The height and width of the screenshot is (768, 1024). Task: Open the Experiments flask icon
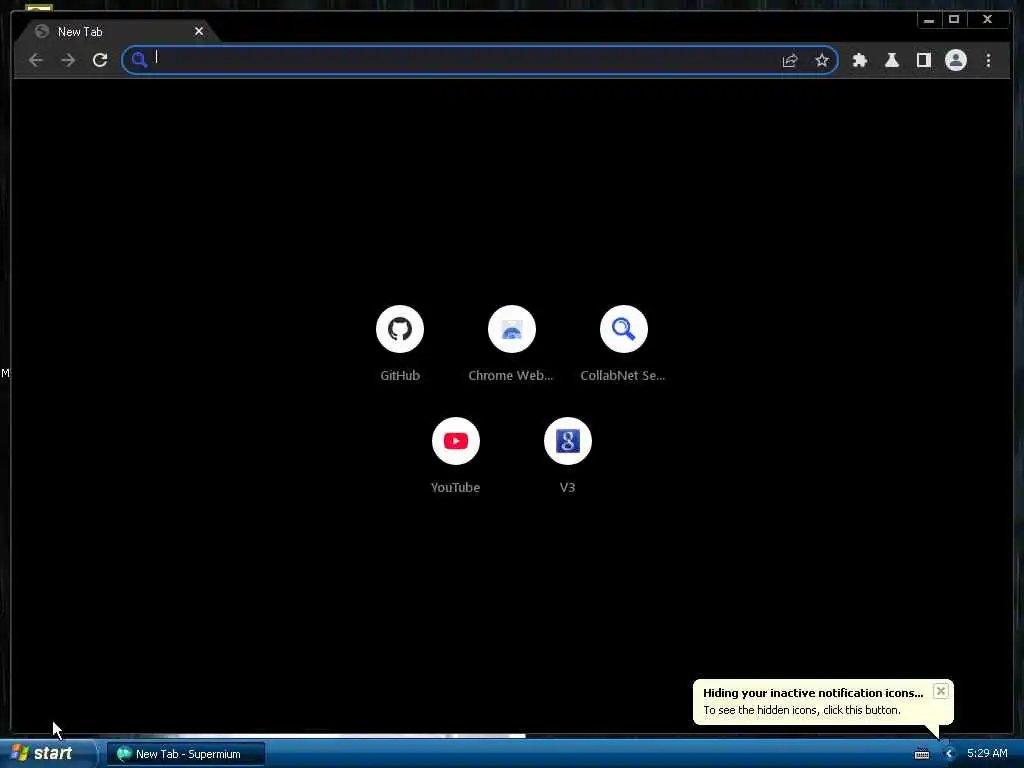pyautogui.click(x=891, y=61)
